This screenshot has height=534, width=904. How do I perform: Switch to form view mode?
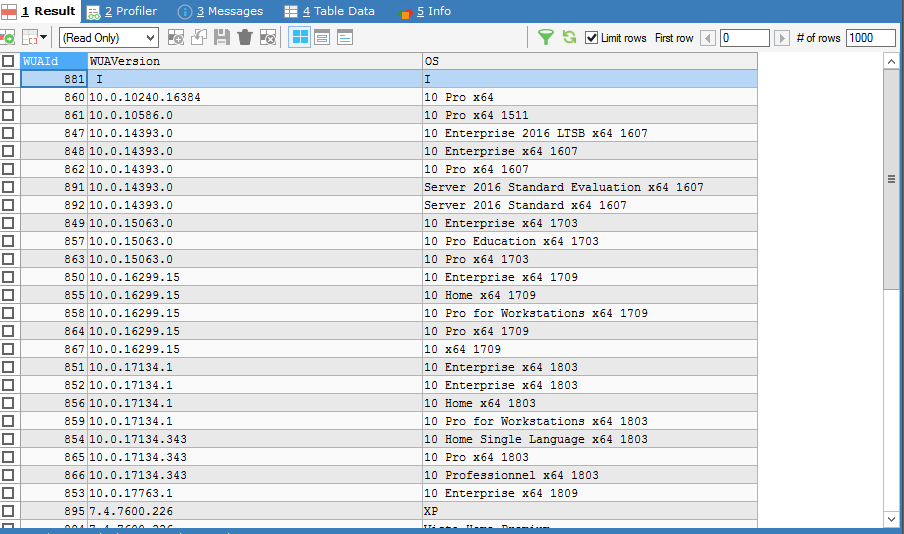[322, 37]
